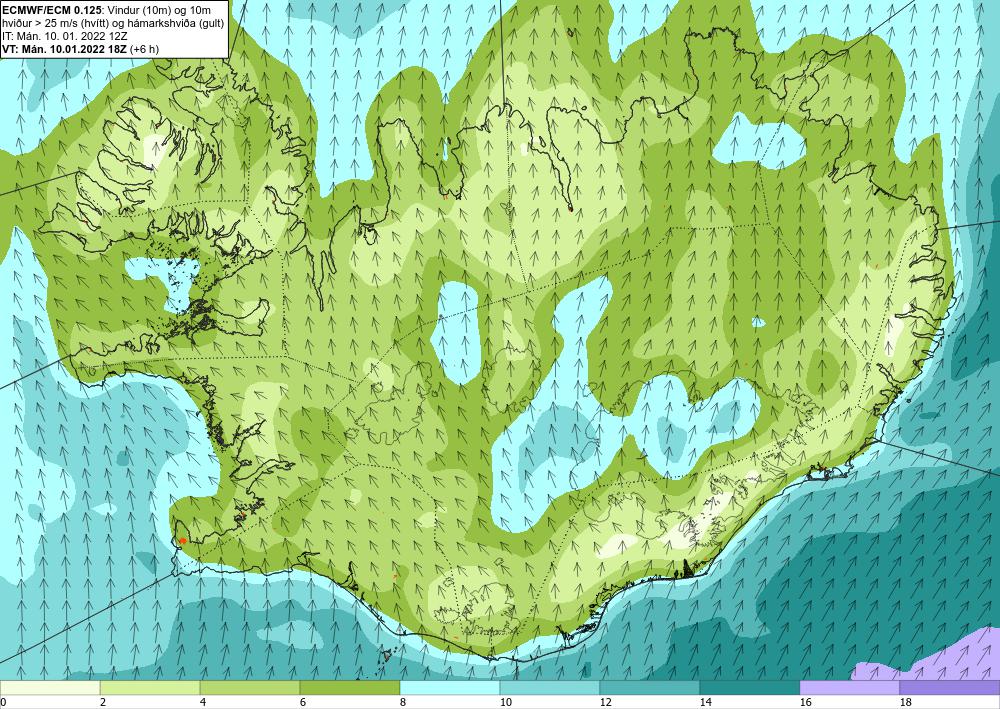Click the legend label '10'
This screenshot has width=1000, height=709.
[x=505, y=703]
